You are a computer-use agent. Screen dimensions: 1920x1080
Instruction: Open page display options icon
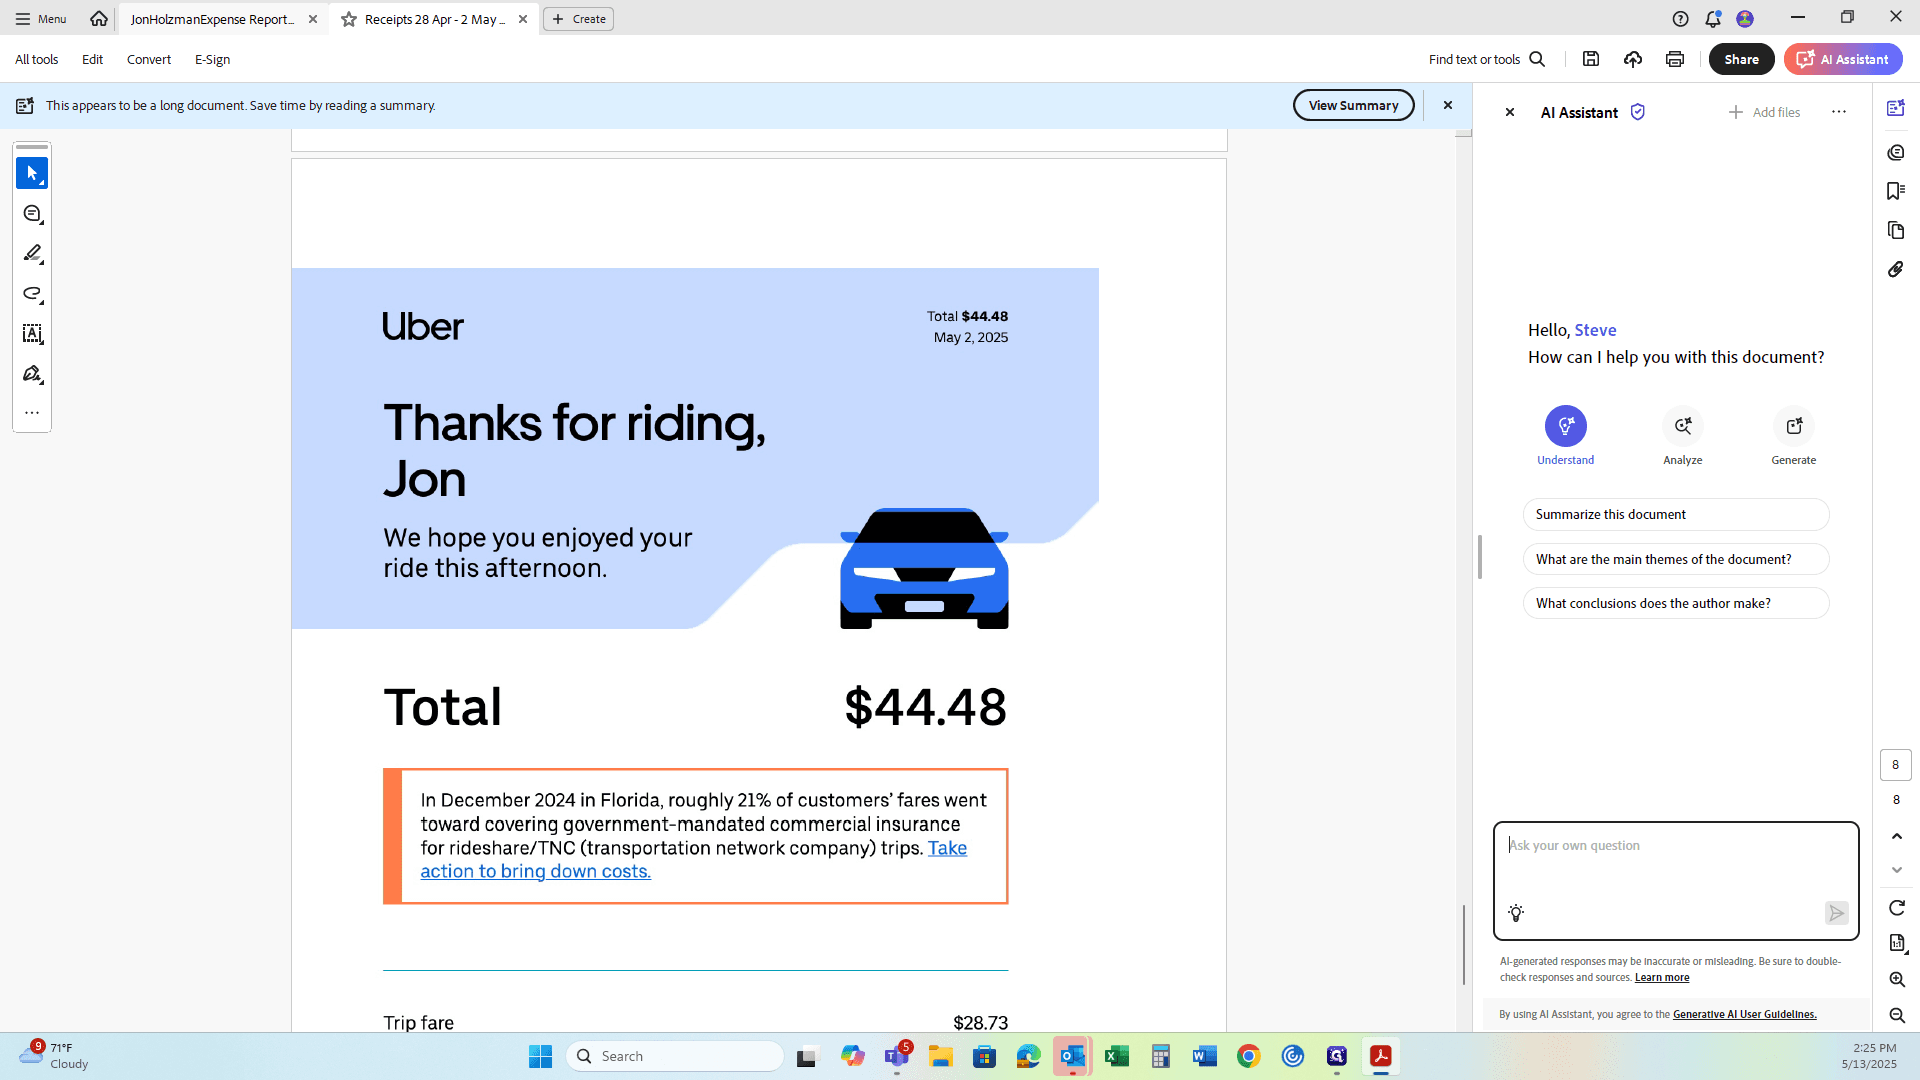coord(1897,943)
